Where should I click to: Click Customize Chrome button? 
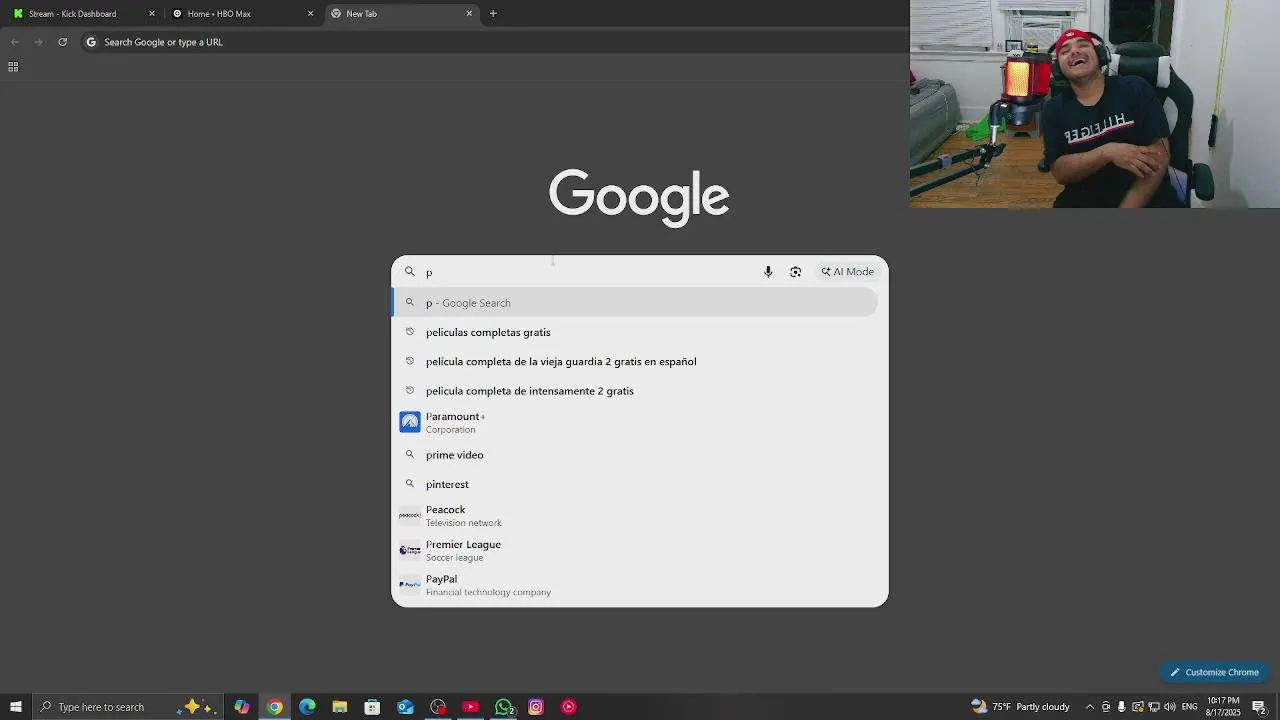[1214, 672]
